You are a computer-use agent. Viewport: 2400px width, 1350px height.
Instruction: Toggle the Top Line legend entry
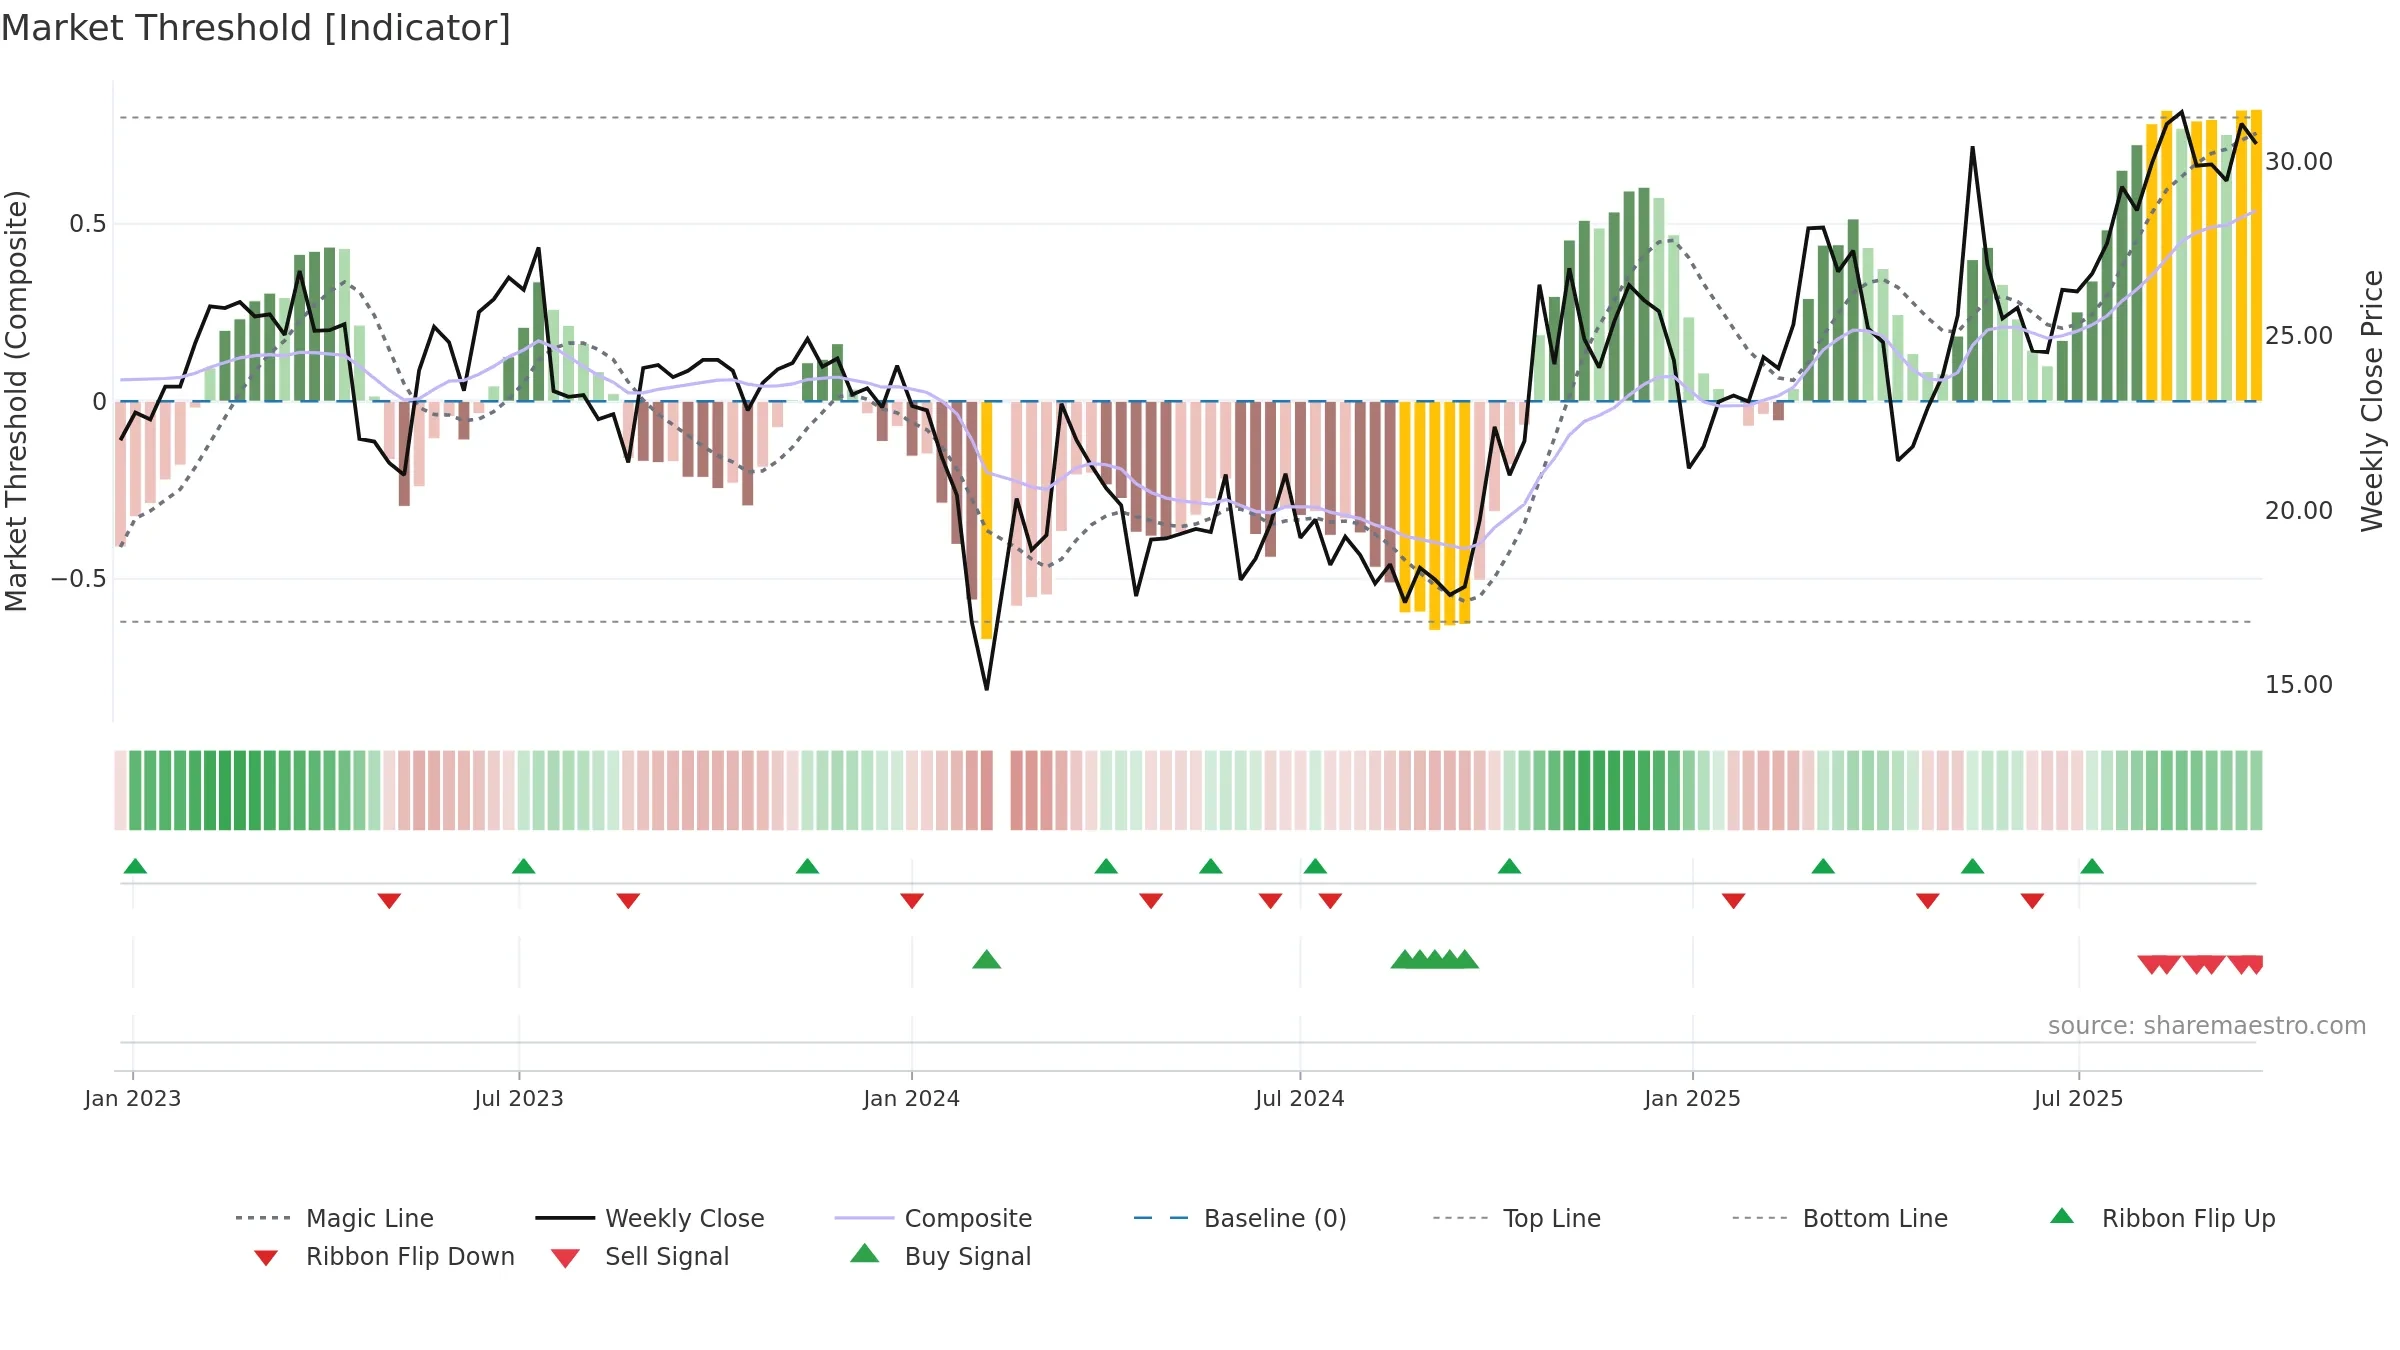[x=1517, y=1218]
